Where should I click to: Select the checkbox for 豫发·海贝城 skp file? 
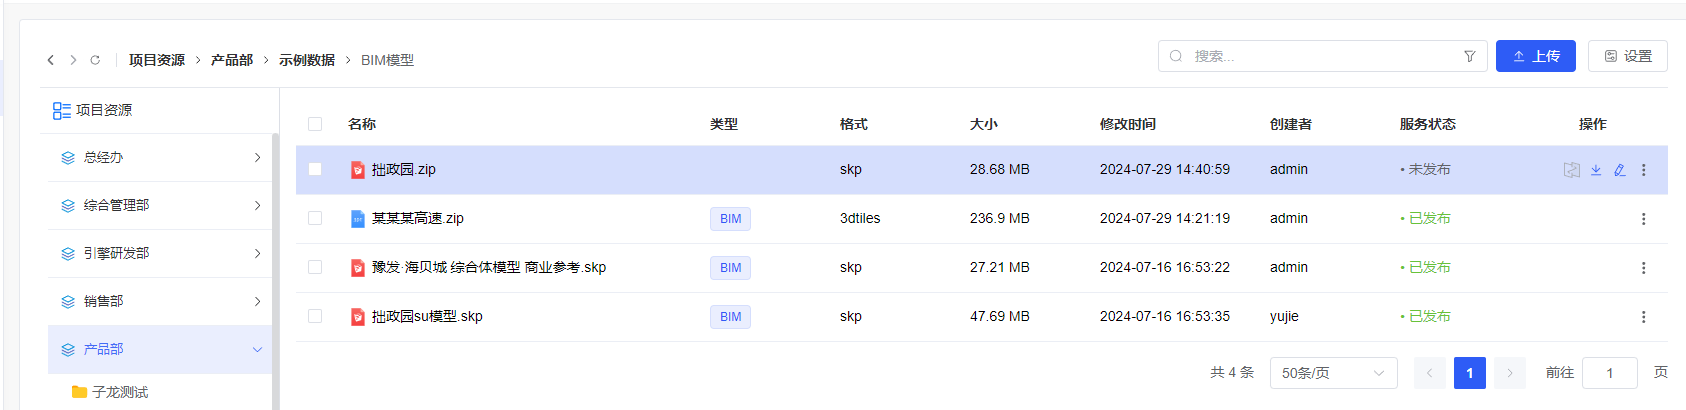pos(315,268)
